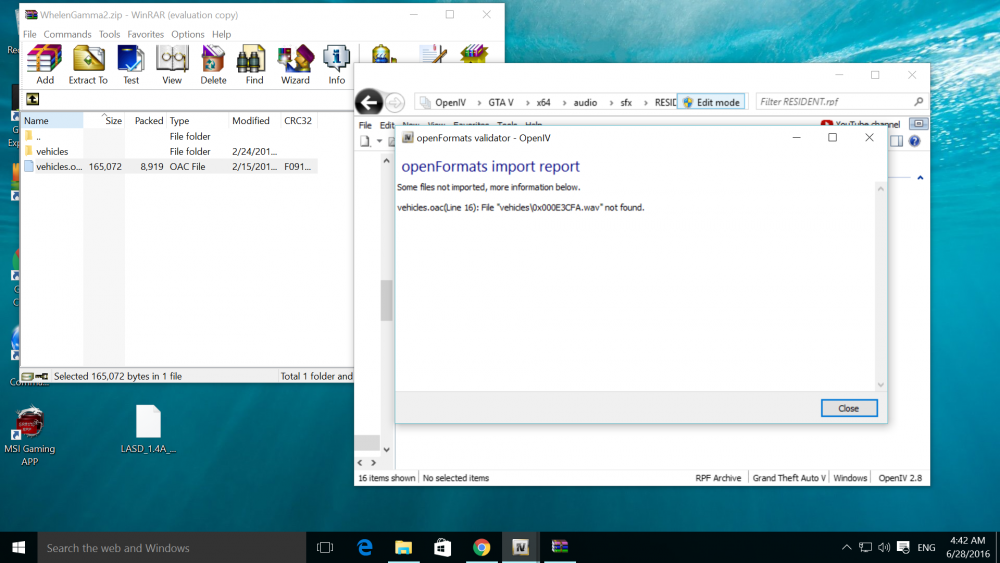Expand the chevron after x64 in breadcrumb
Screen dimensions: 1000x563
tap(563, 102)
